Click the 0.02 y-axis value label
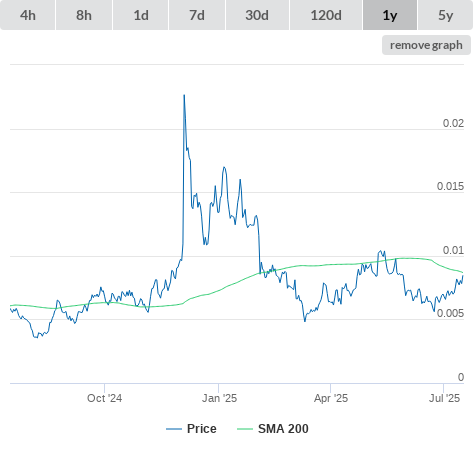Image resolution: width=474 pixels, height=455 pixels. (453, 123)
